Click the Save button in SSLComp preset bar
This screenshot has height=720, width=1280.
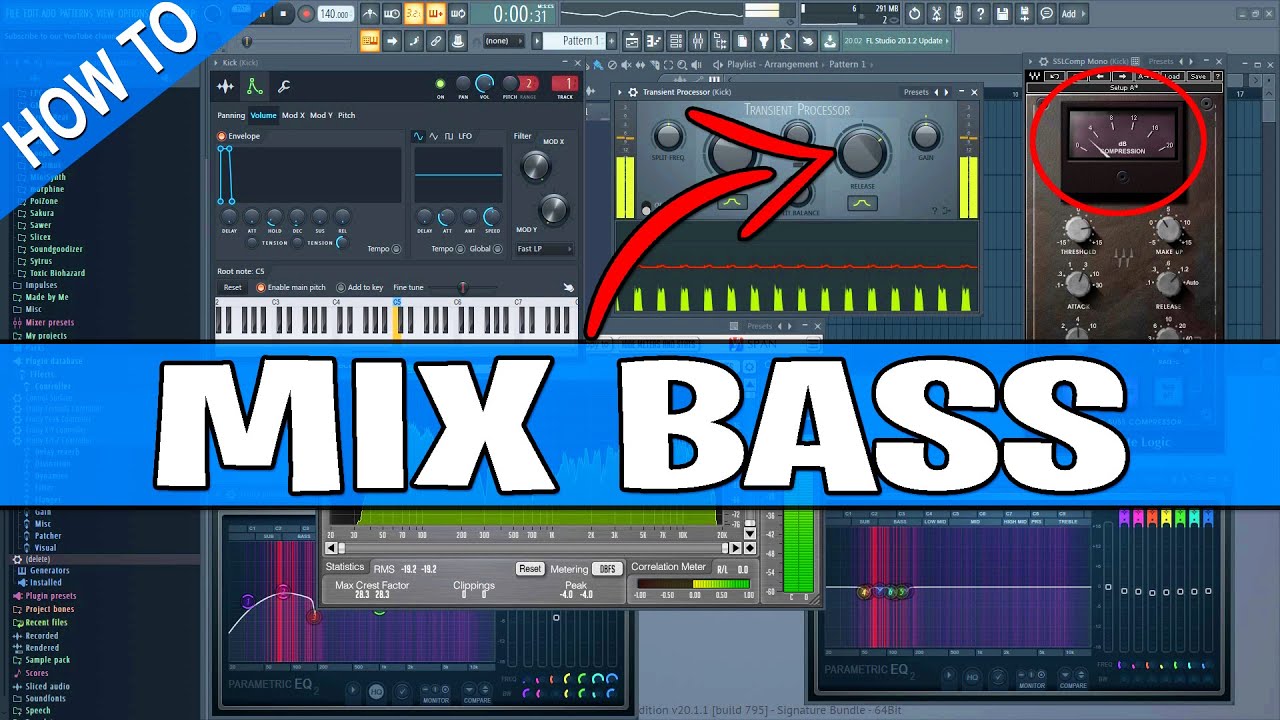click(1198, 76)
